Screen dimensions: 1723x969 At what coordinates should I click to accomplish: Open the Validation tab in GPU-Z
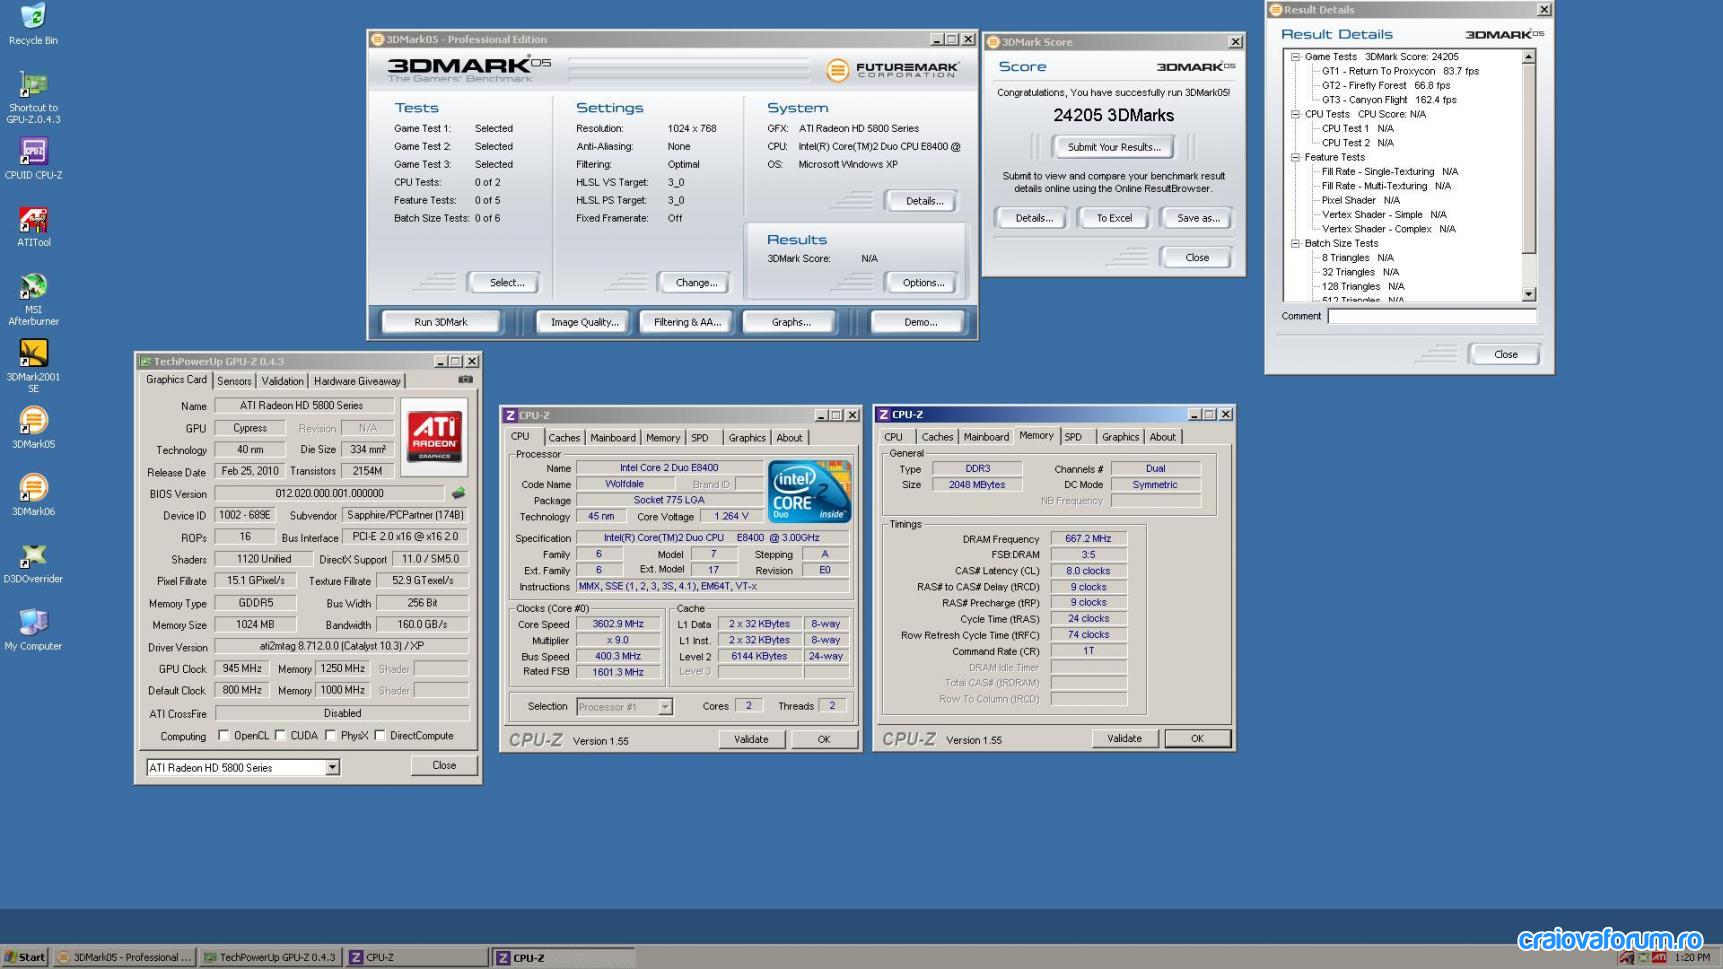(x=282, y=381)
